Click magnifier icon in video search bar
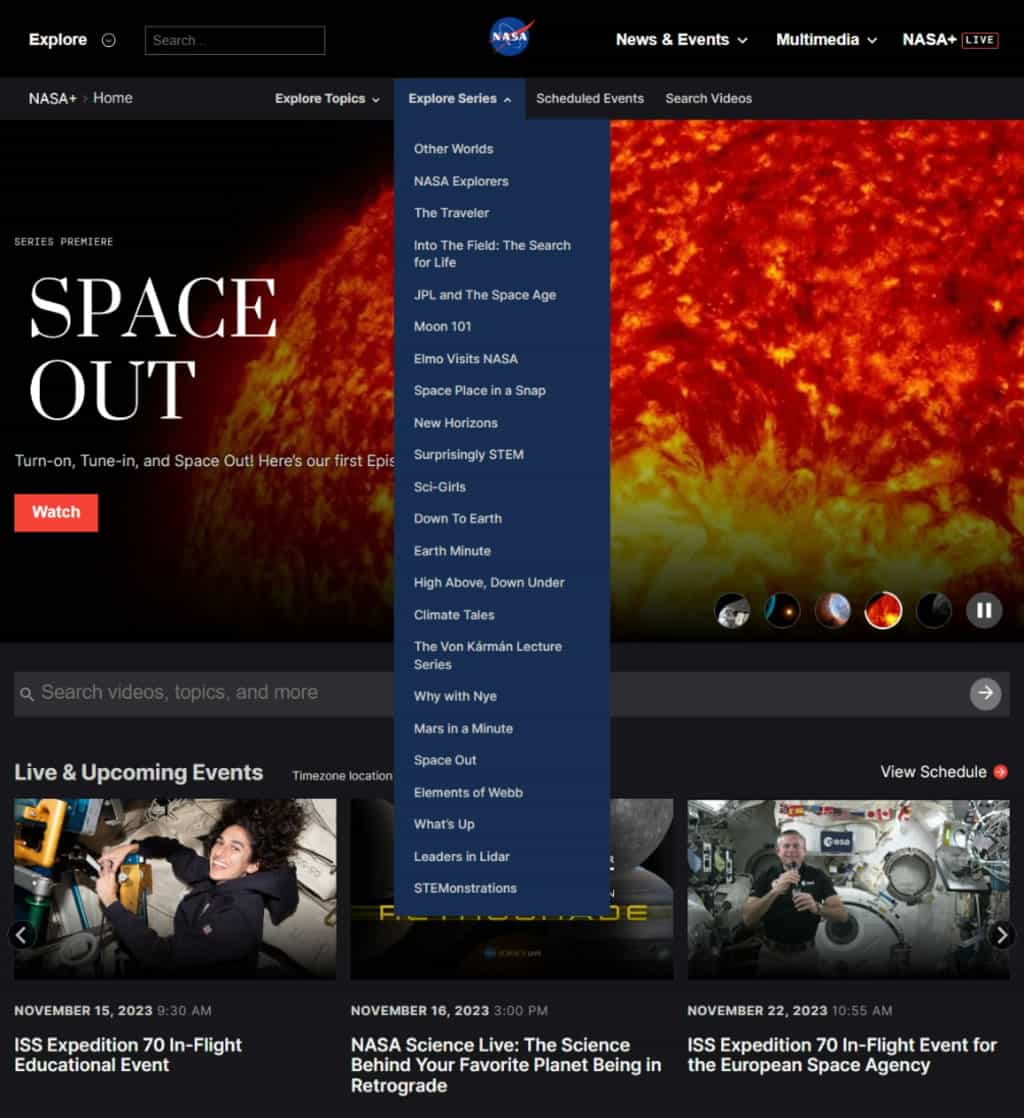The image size is (1024, 1118). click(27, 694)
